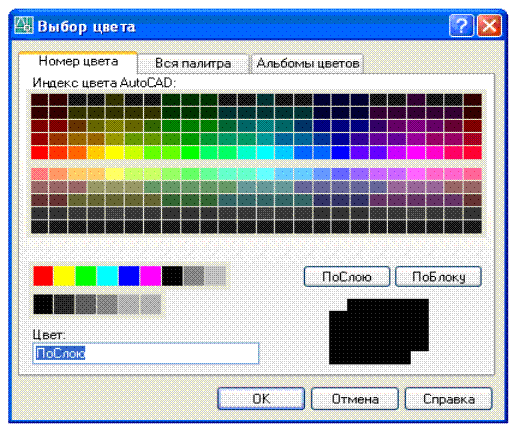Click the Отмена button

355,399
